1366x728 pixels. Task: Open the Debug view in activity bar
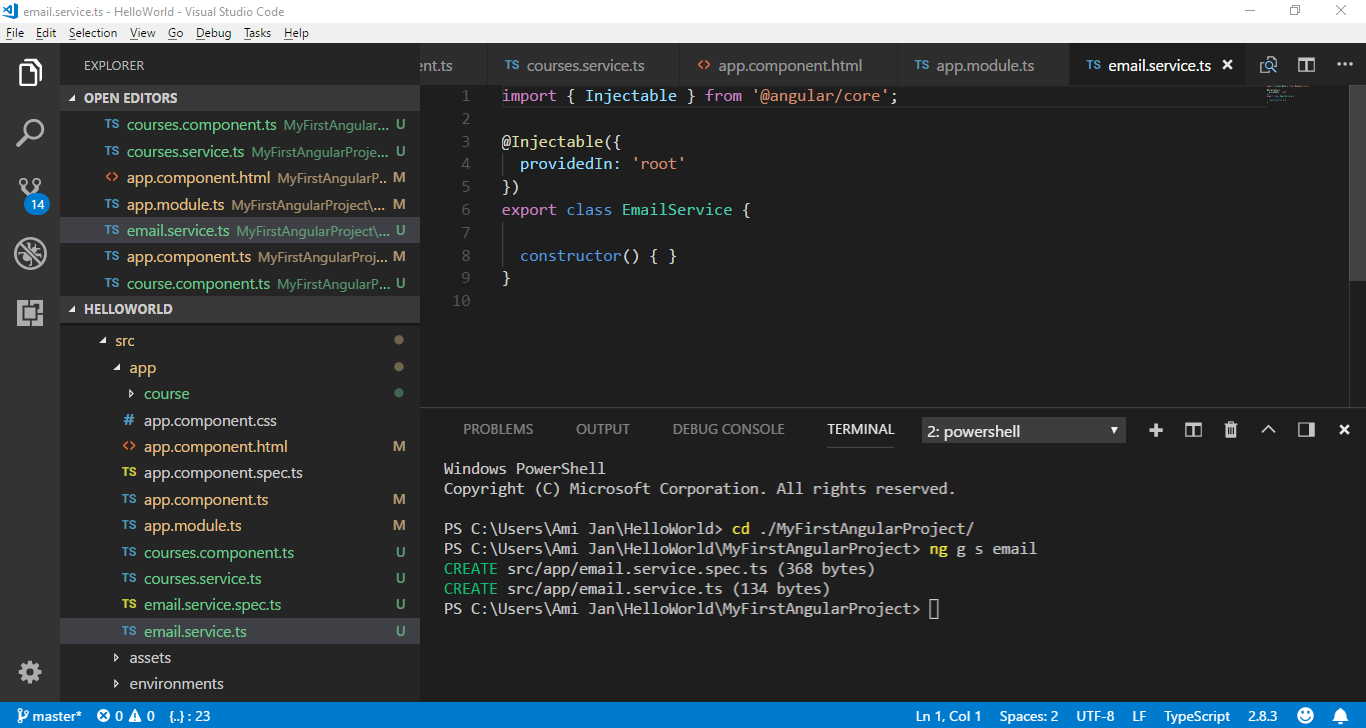pos(30,253)
